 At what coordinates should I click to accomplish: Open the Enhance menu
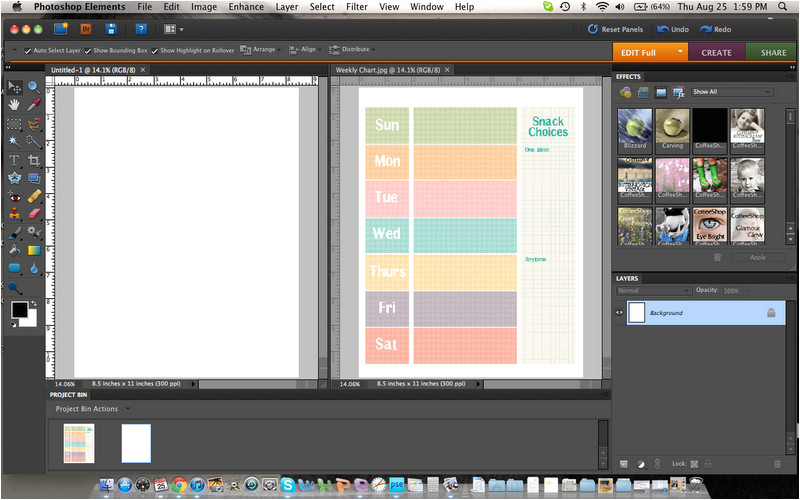[x=246, y=7]
